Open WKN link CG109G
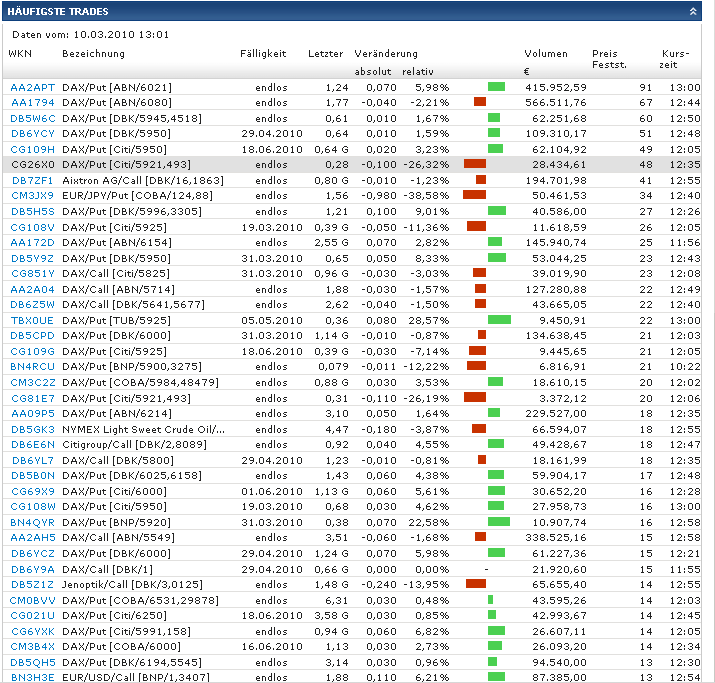Image resolution: width=715 pixels, height=683 pixels. click(32, 352)
